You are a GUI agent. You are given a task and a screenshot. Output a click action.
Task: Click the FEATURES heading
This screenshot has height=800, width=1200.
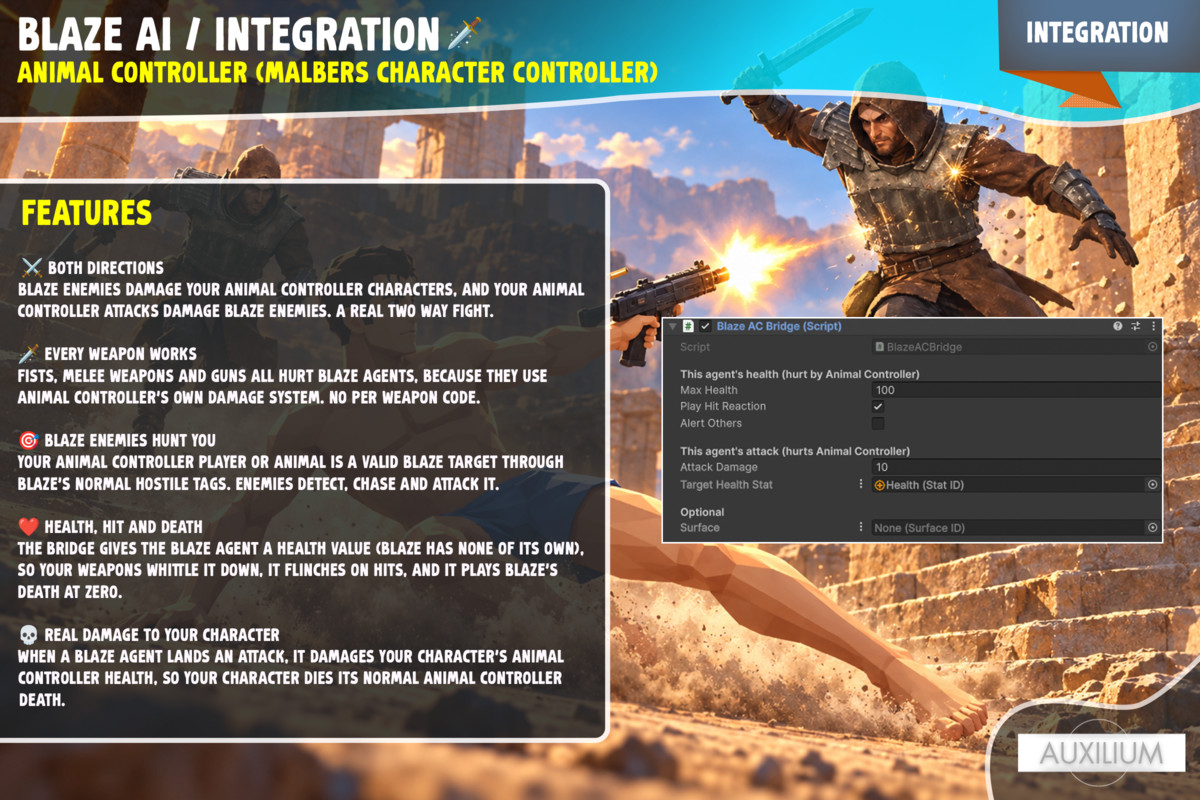87,213
